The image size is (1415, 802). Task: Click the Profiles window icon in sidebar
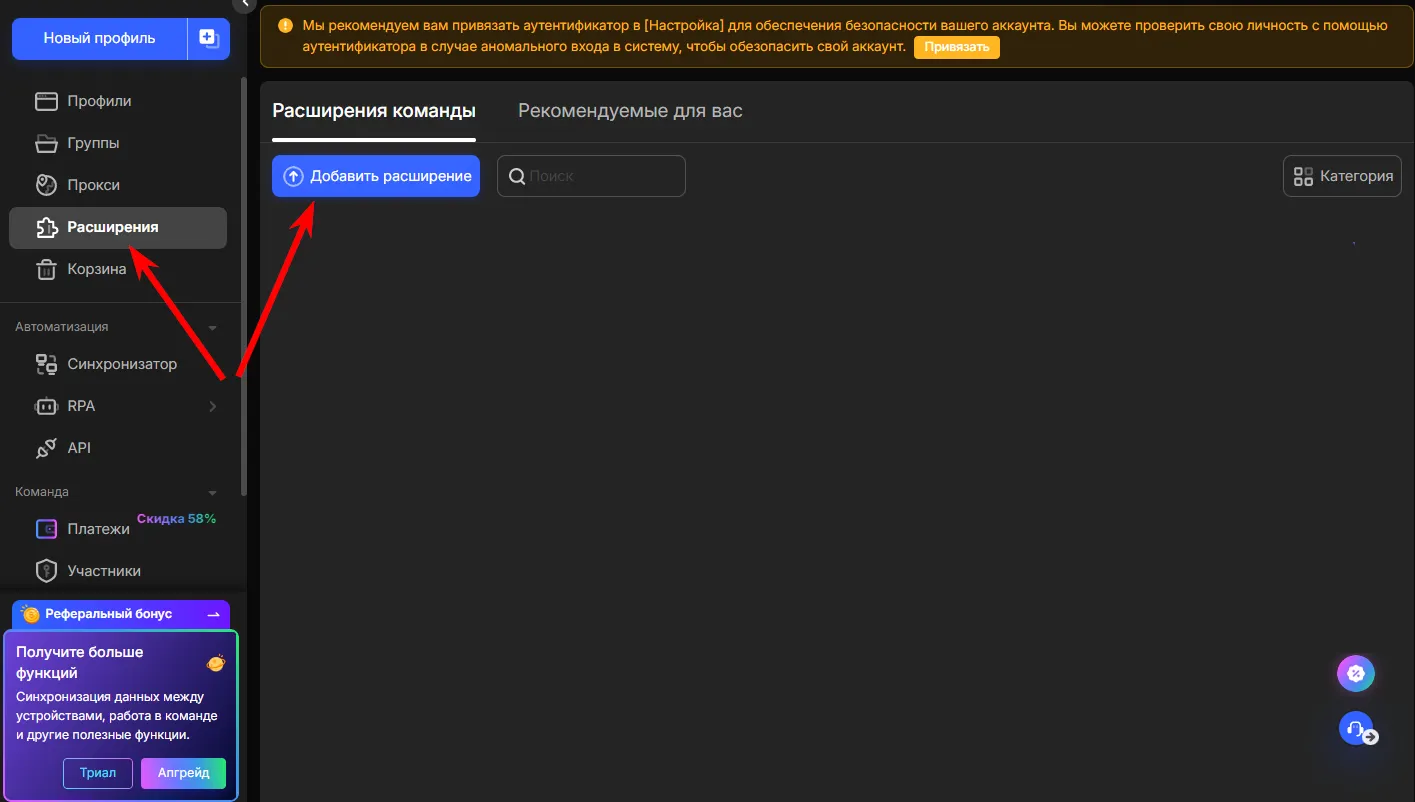[x=46, y=101]
